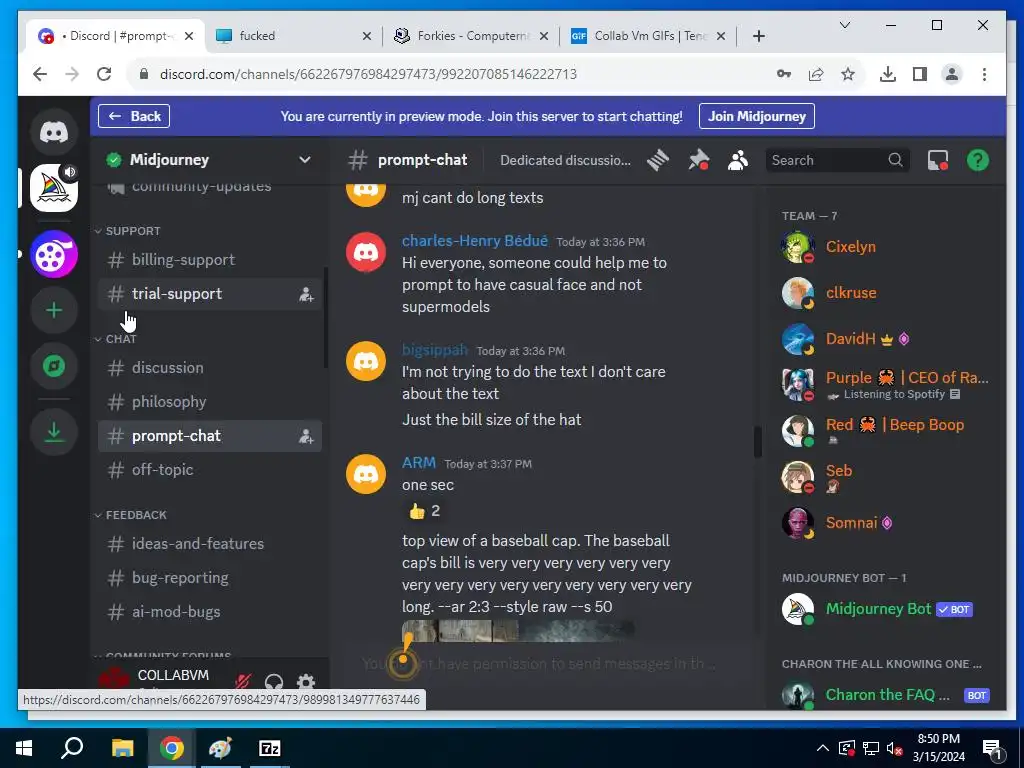The height and width of the screenshot is (768, 1024).
Task: Open off-topic channel
Action: coord(209,470)
